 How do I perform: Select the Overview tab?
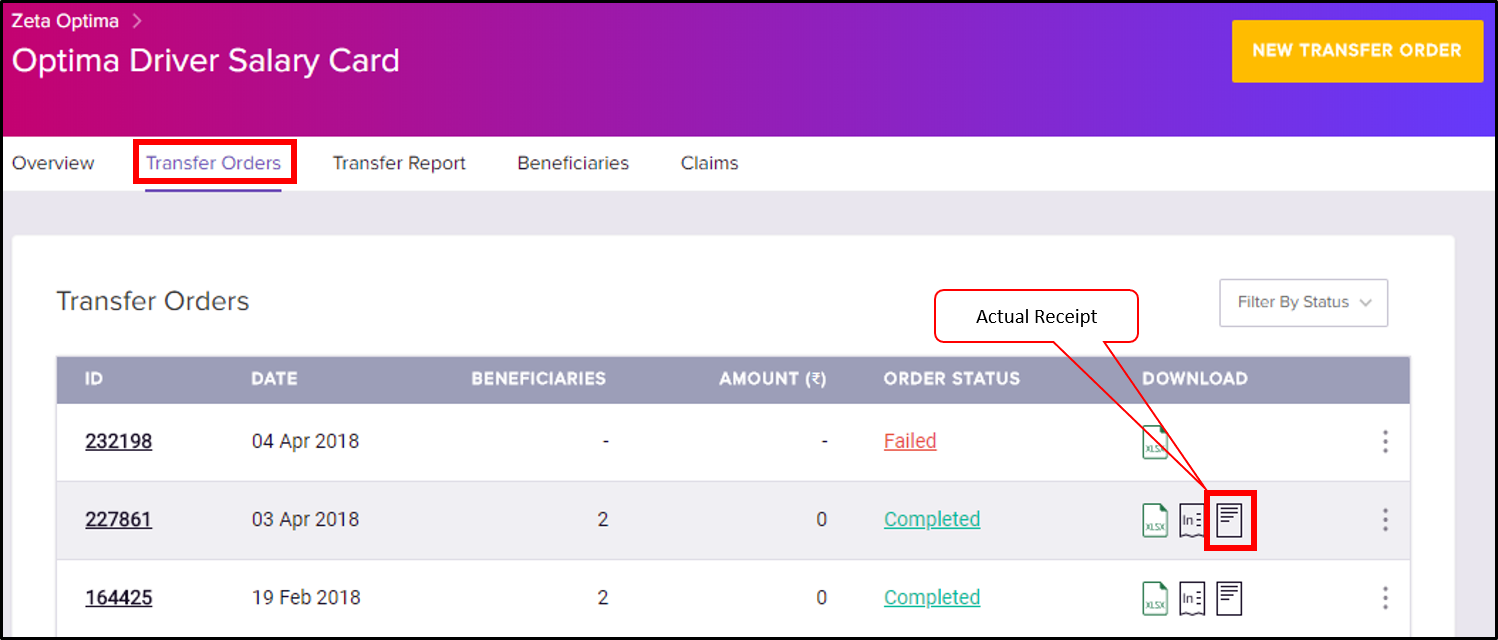point(53,163)
